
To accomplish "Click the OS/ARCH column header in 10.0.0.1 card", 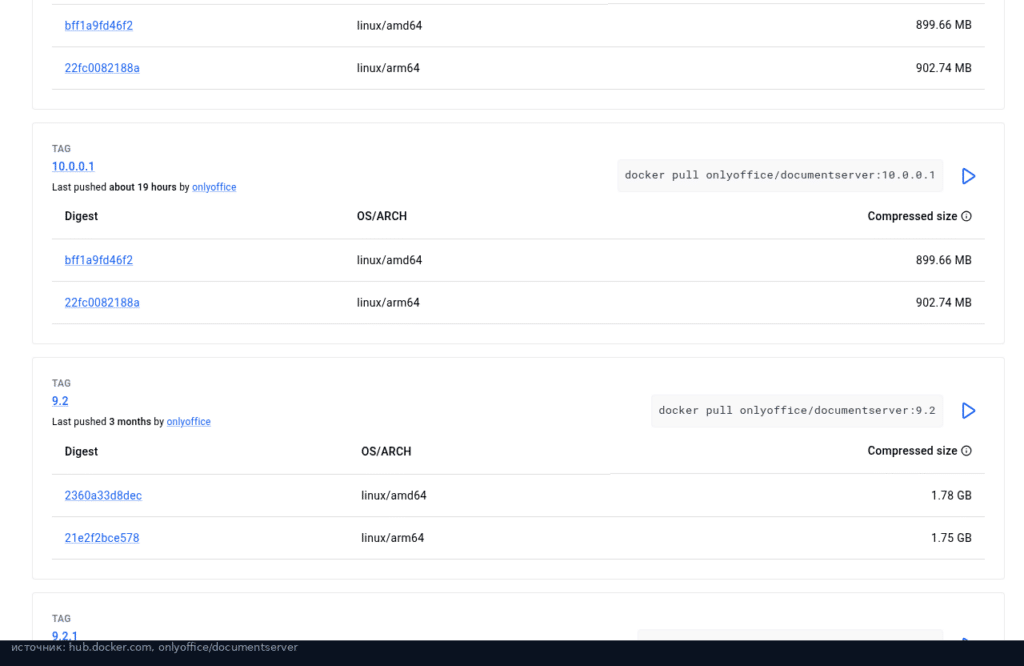I will point(381,216).
